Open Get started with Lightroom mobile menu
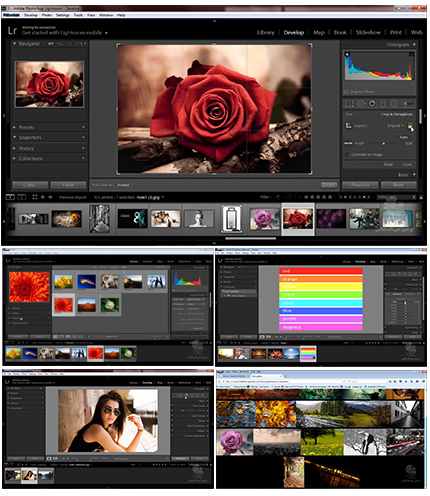The width and height of the screenshot is (430, 496). pos(65,33)
